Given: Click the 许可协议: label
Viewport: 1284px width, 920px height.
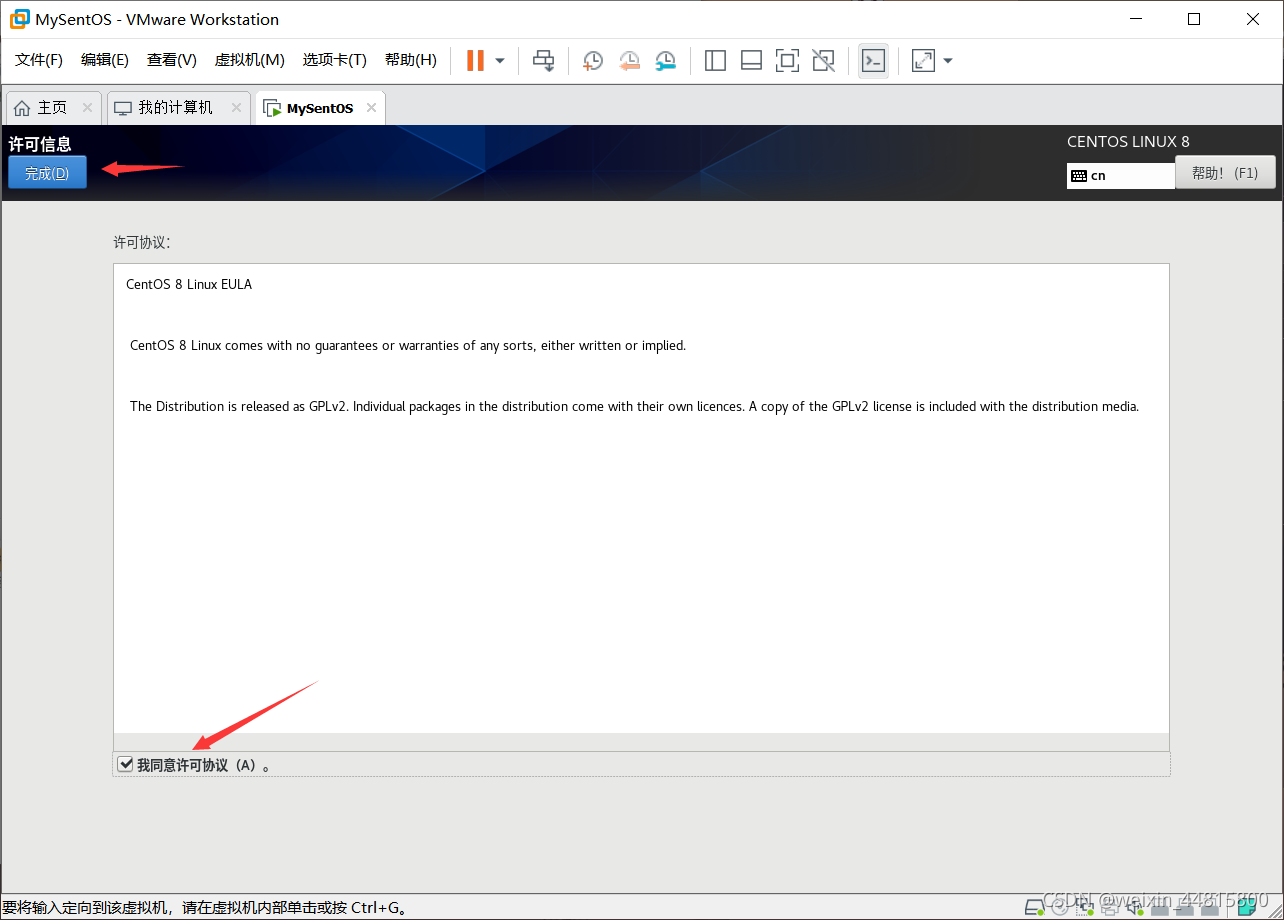Looking at the screenshot, I should click(x=142, y=242).
